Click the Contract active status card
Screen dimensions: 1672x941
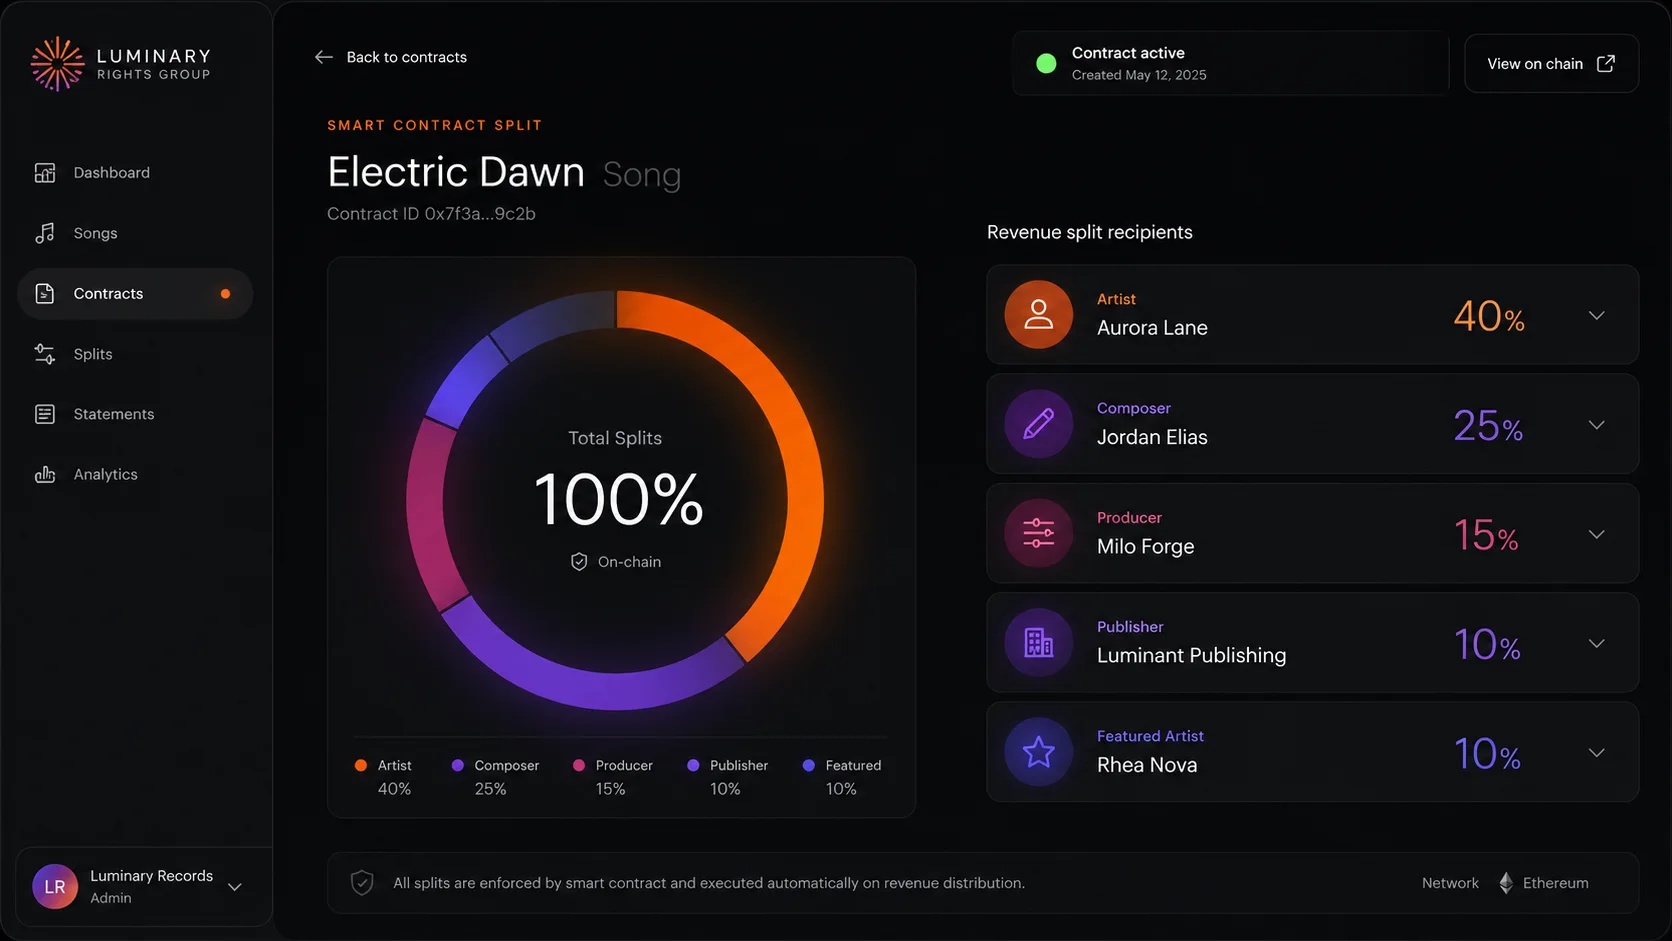pyautogui.click(x=1231, y=64)
